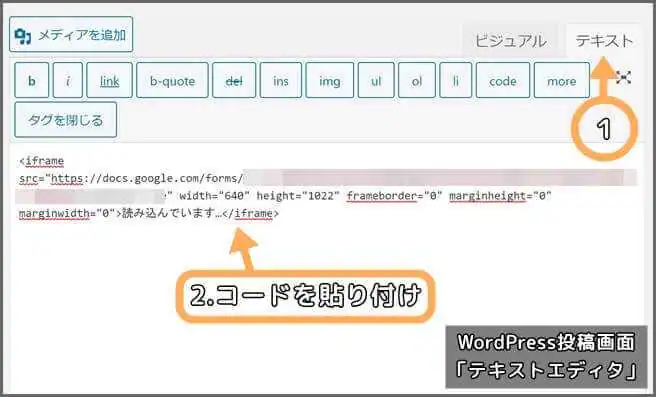Image resolution: width=656 pixels, height=397 pixels.
Task: Insert code tag with code button
Action: tap(503, 80)
